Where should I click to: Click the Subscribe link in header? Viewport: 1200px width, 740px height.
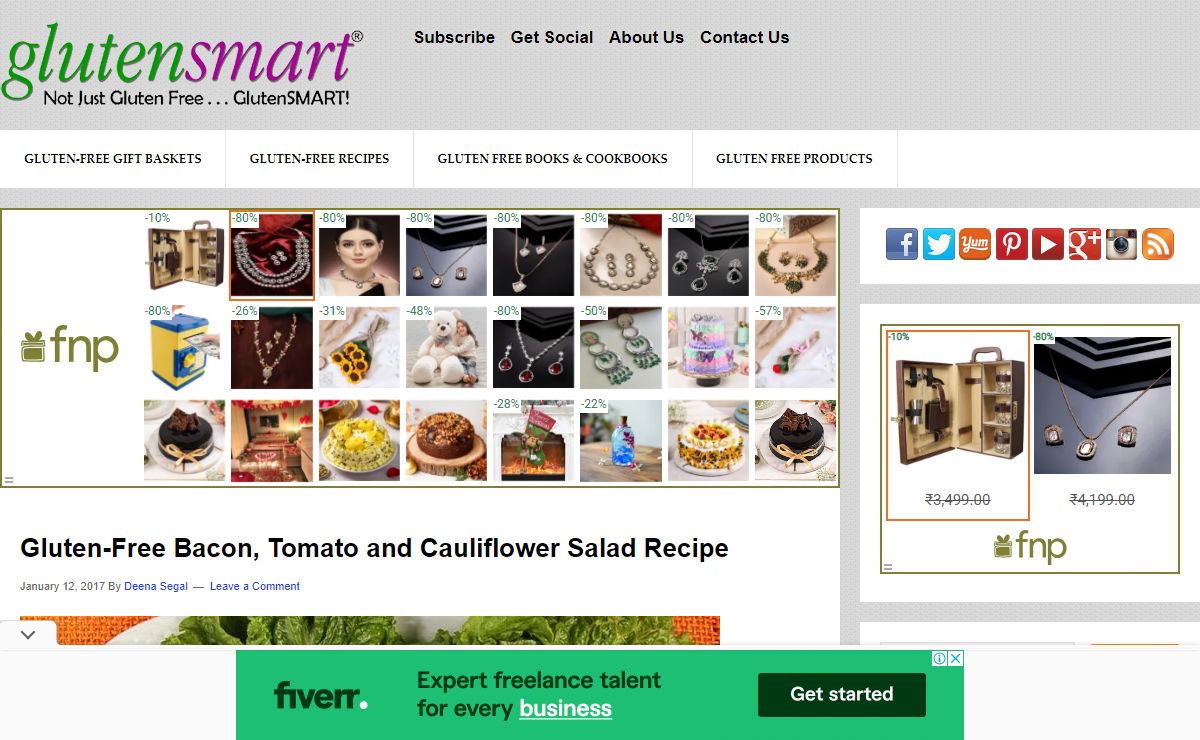tap(454, 37)
